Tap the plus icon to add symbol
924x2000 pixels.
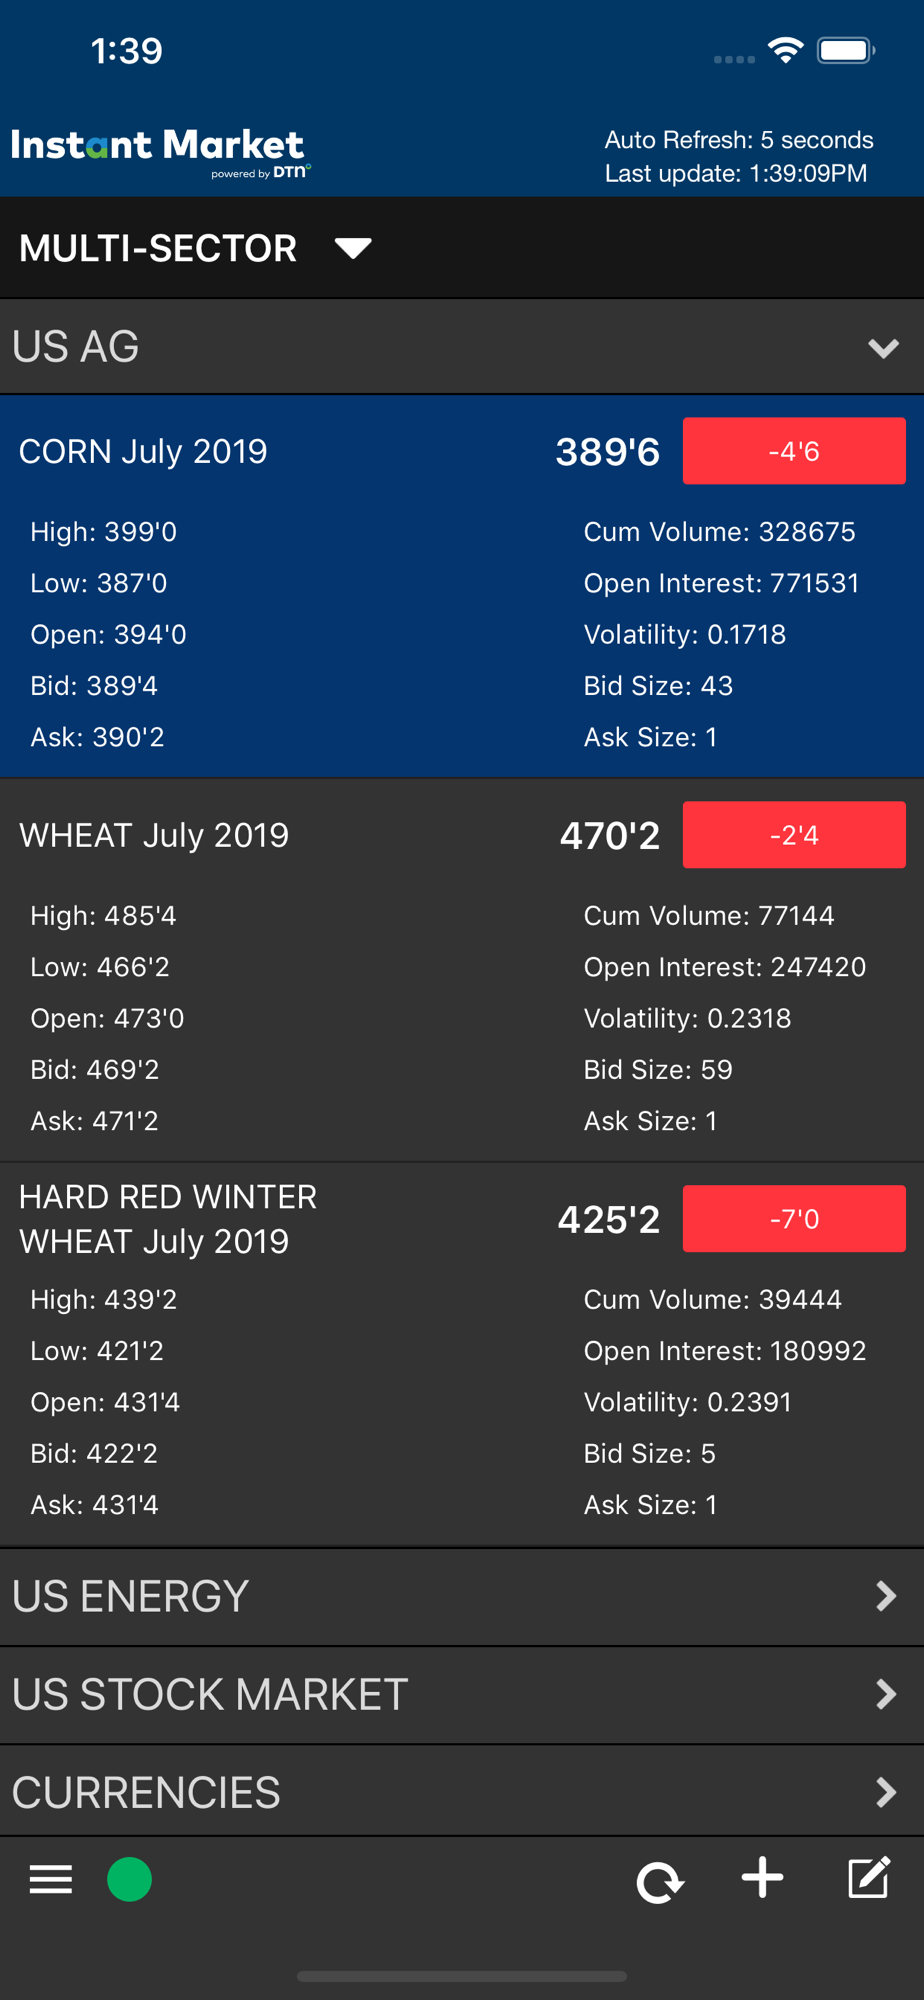(762, 1878)
